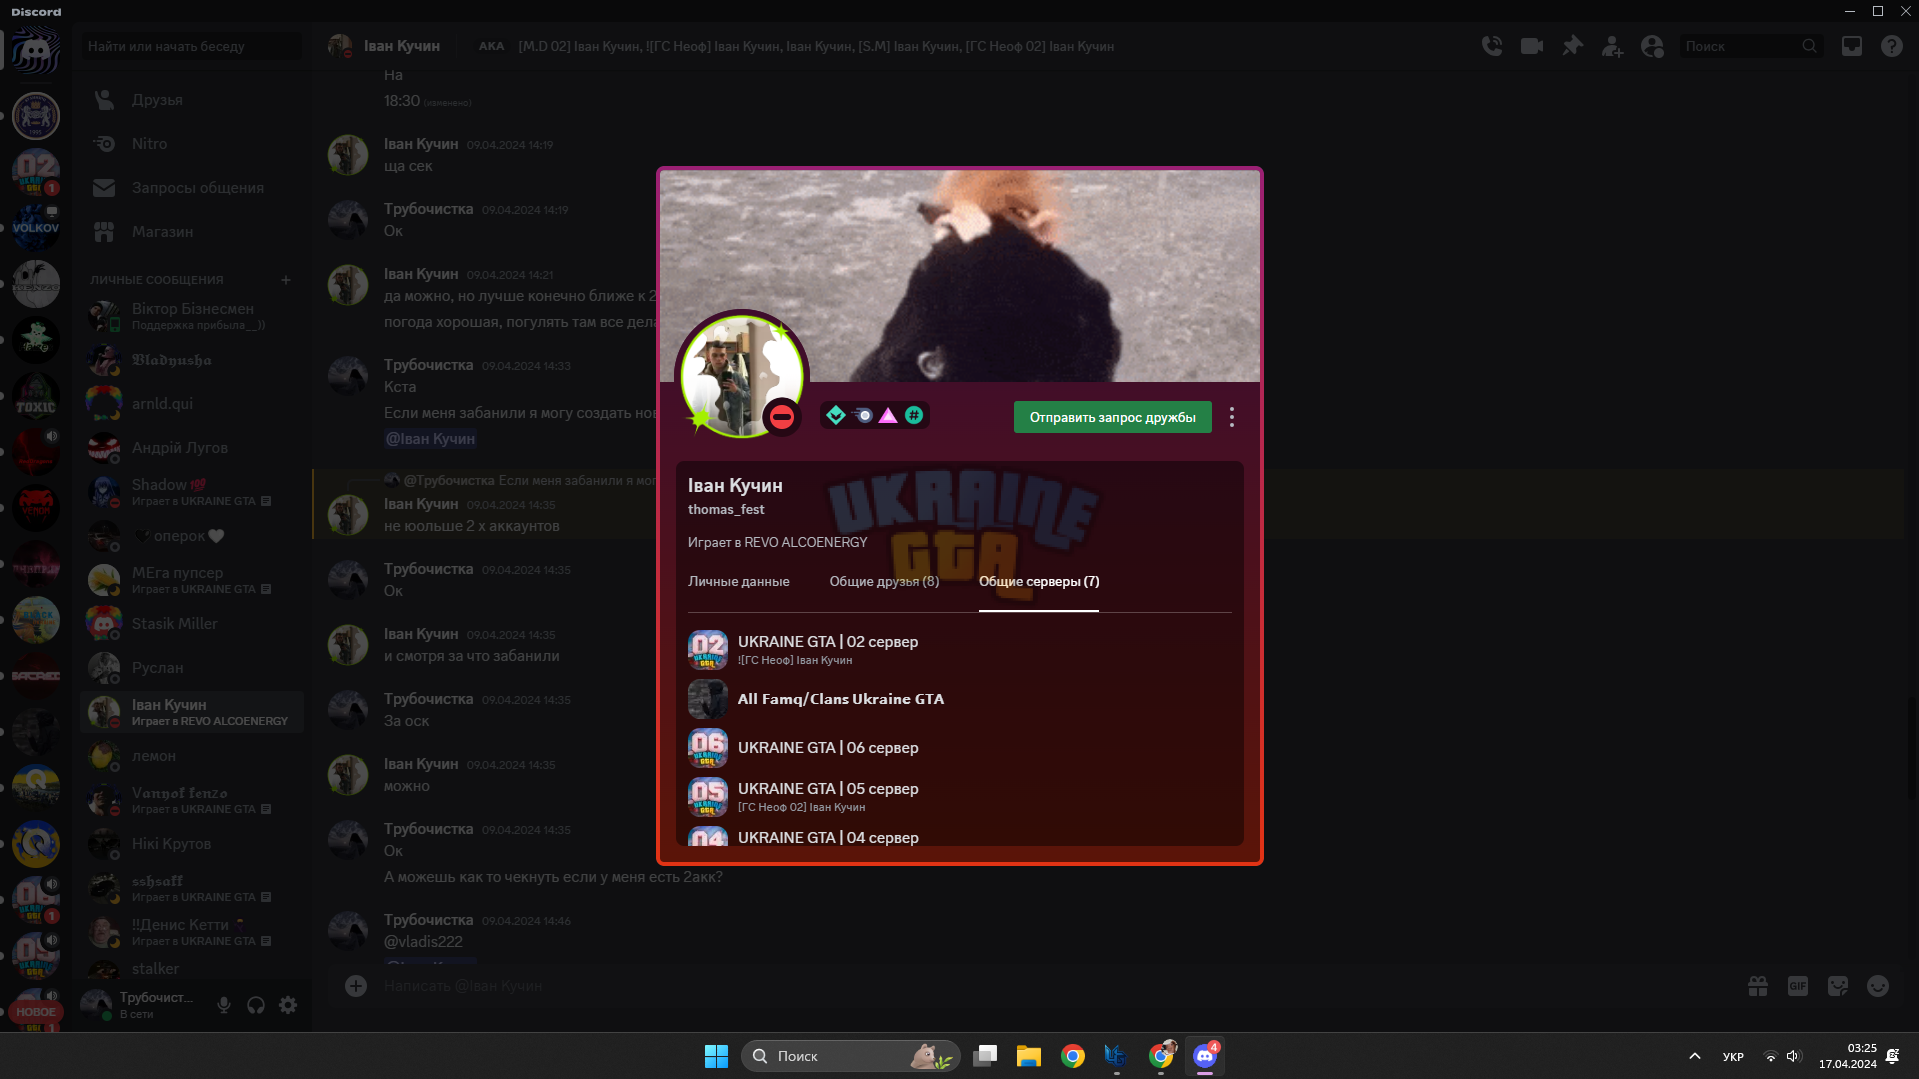
Task: Click the HypeSquad badge in profile
Action: click(x=836, y=415)
